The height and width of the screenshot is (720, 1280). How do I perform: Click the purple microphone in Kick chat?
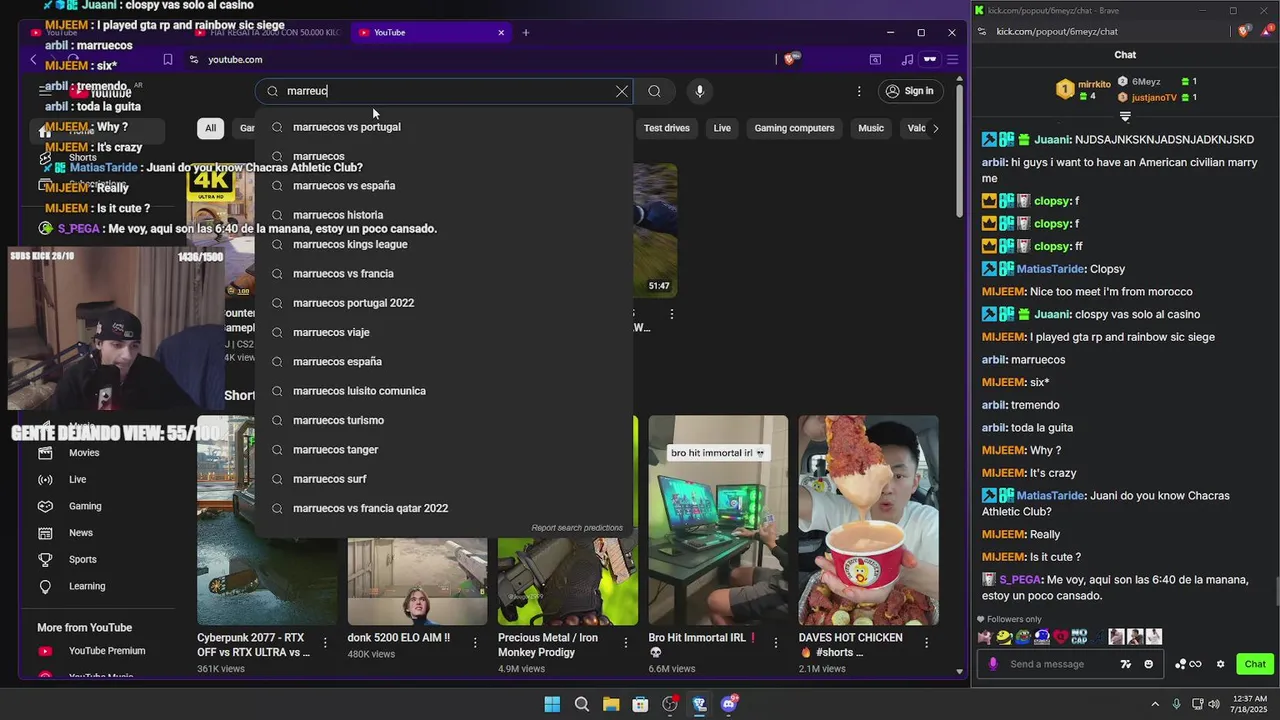pyautogui.click(x=993, y=664)
